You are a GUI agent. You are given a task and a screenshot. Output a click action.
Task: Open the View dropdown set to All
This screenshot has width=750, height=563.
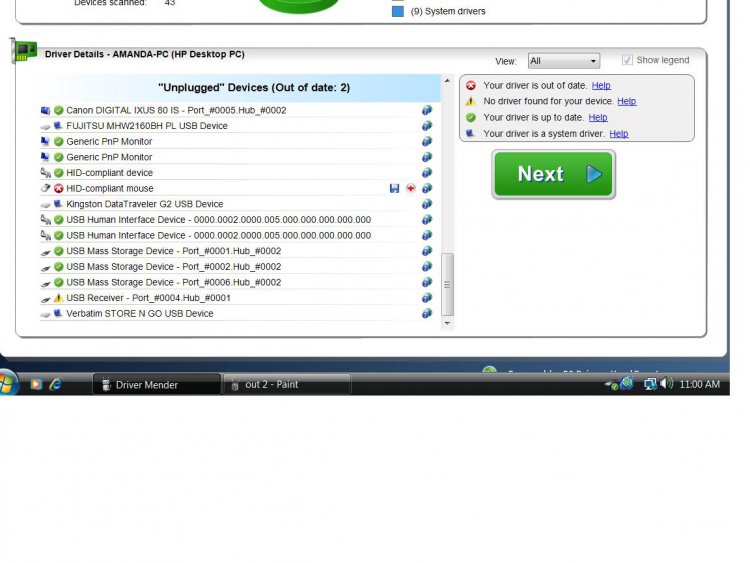coord(563,61)
